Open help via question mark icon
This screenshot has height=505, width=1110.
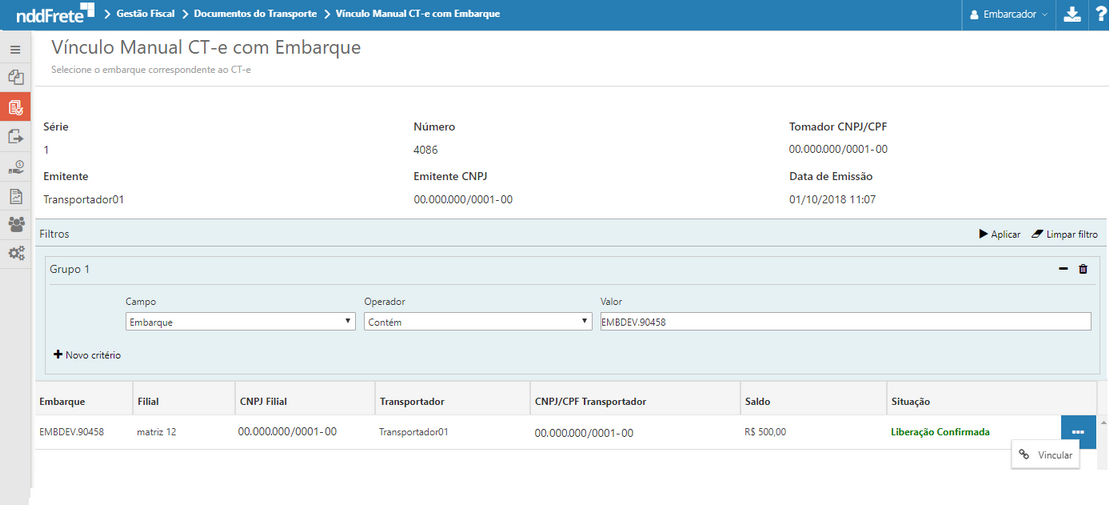click(1097, 14)
